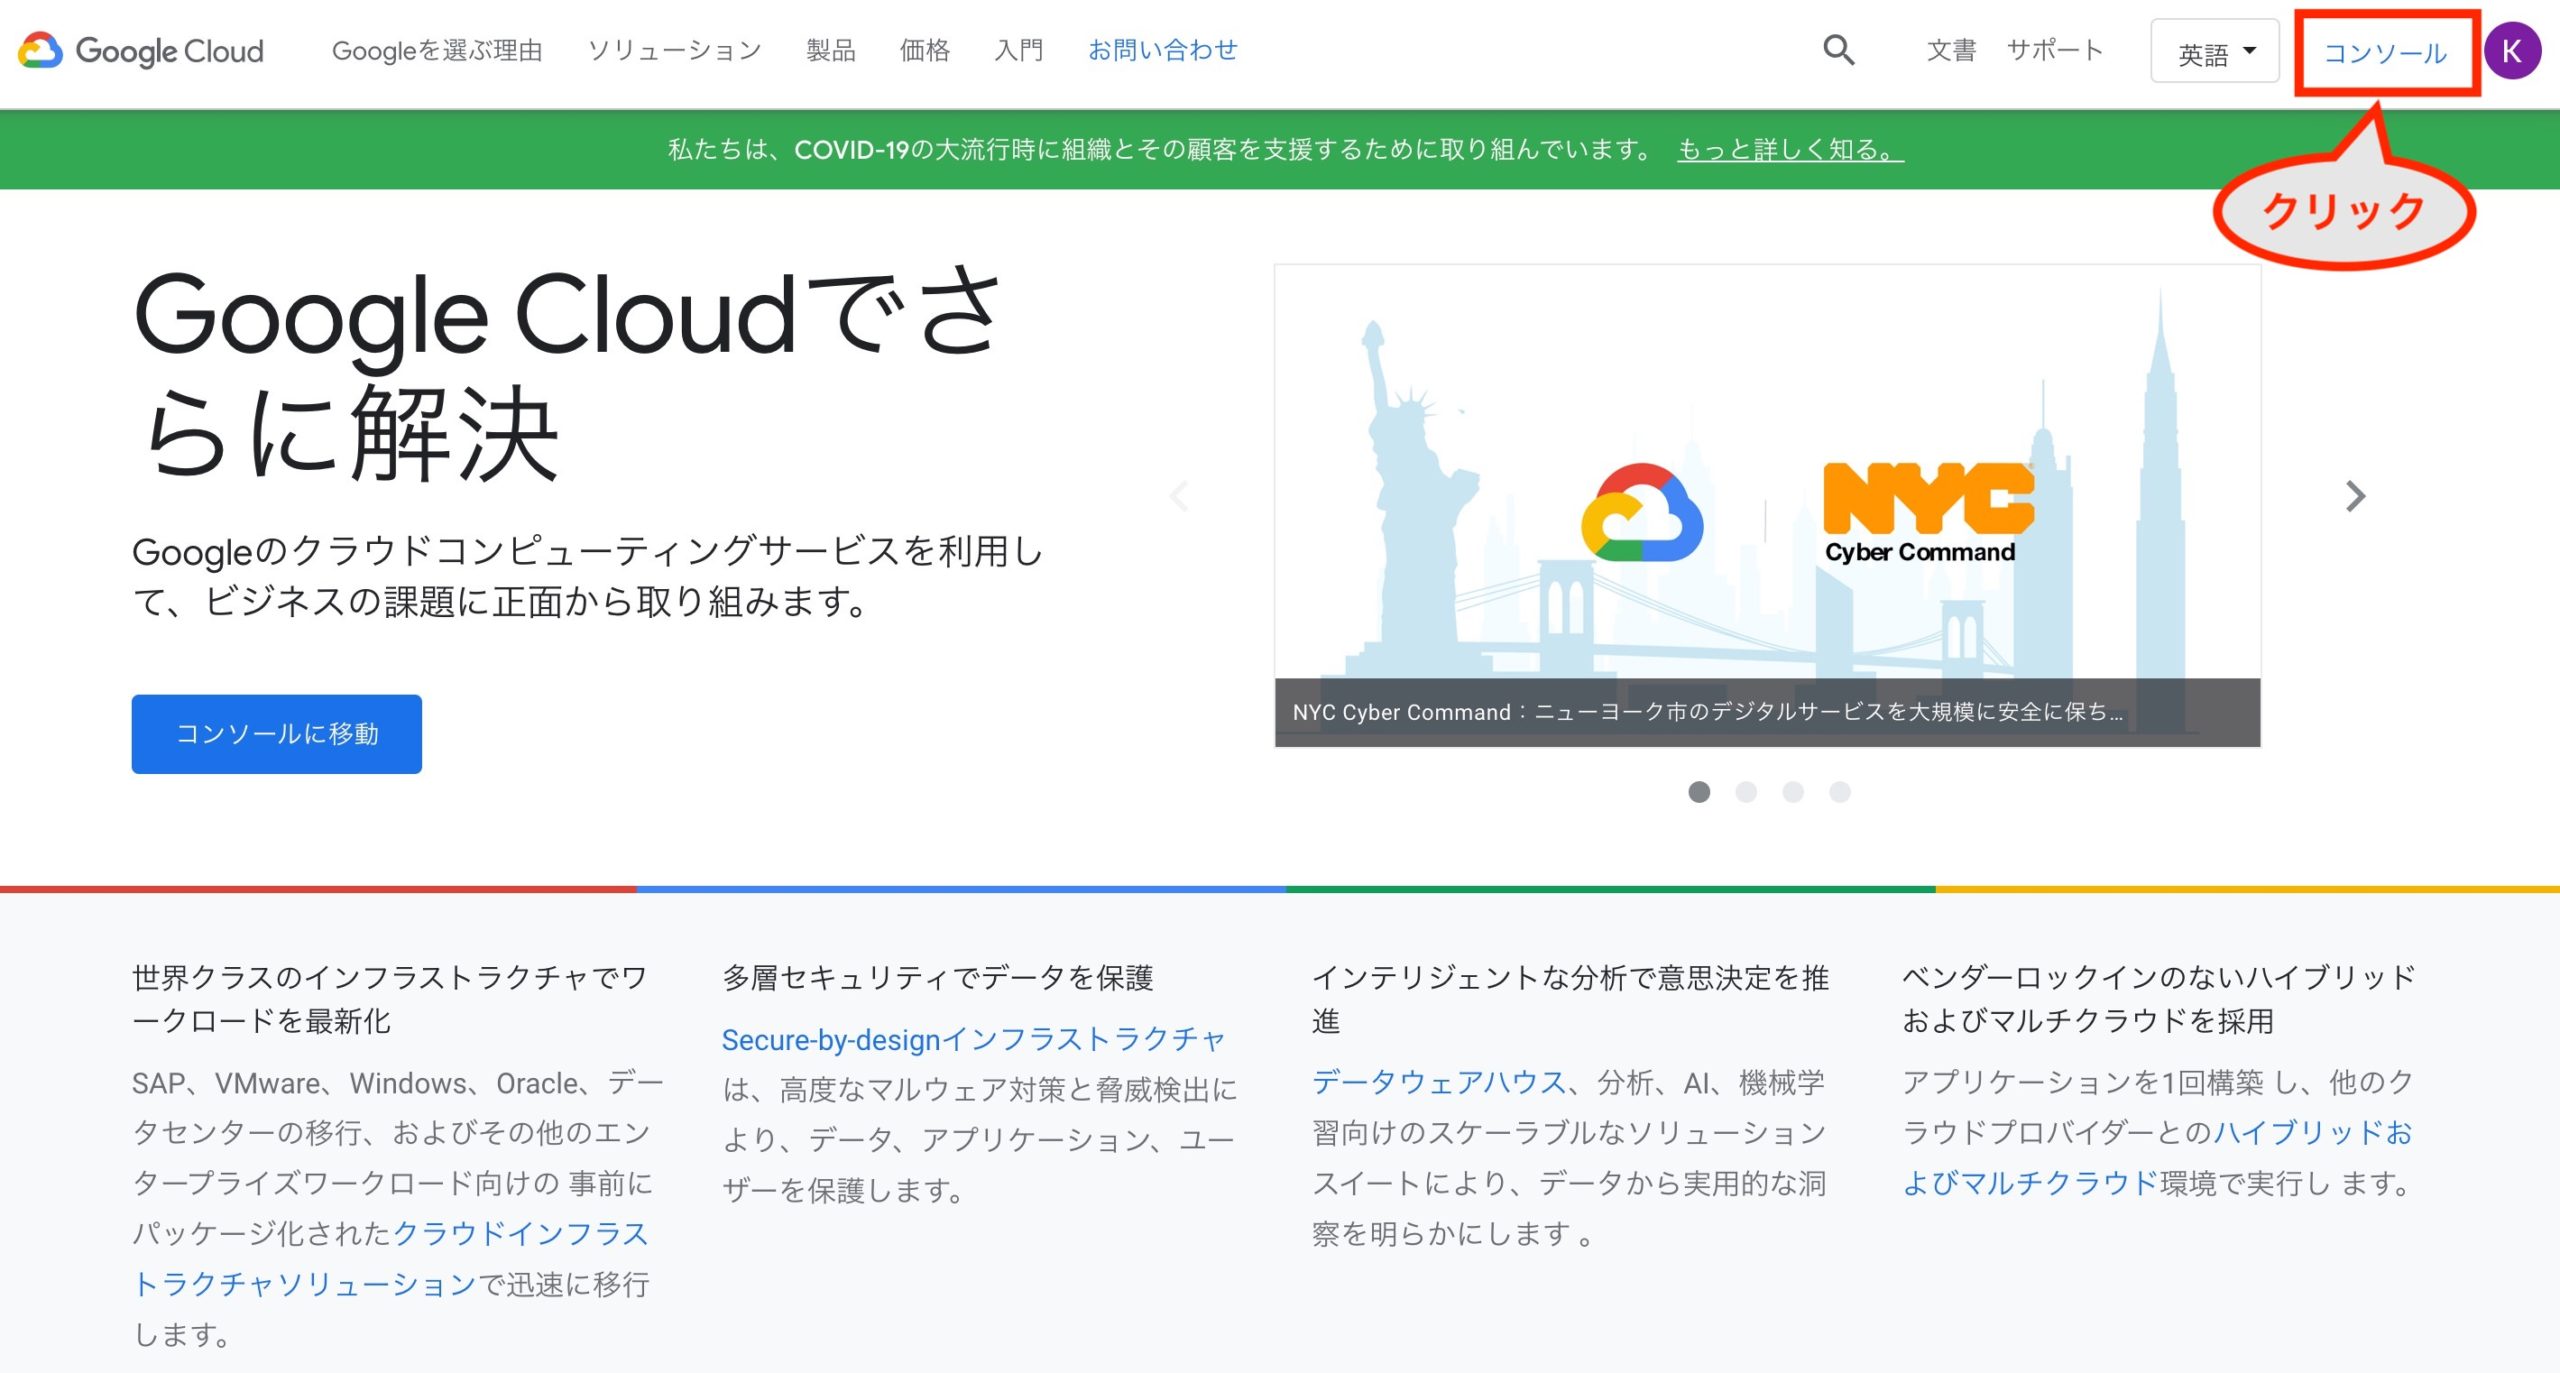Open the 価格 menu item
The width and height of the screenshot is (2560, 1373).
[x=925, y=50]
